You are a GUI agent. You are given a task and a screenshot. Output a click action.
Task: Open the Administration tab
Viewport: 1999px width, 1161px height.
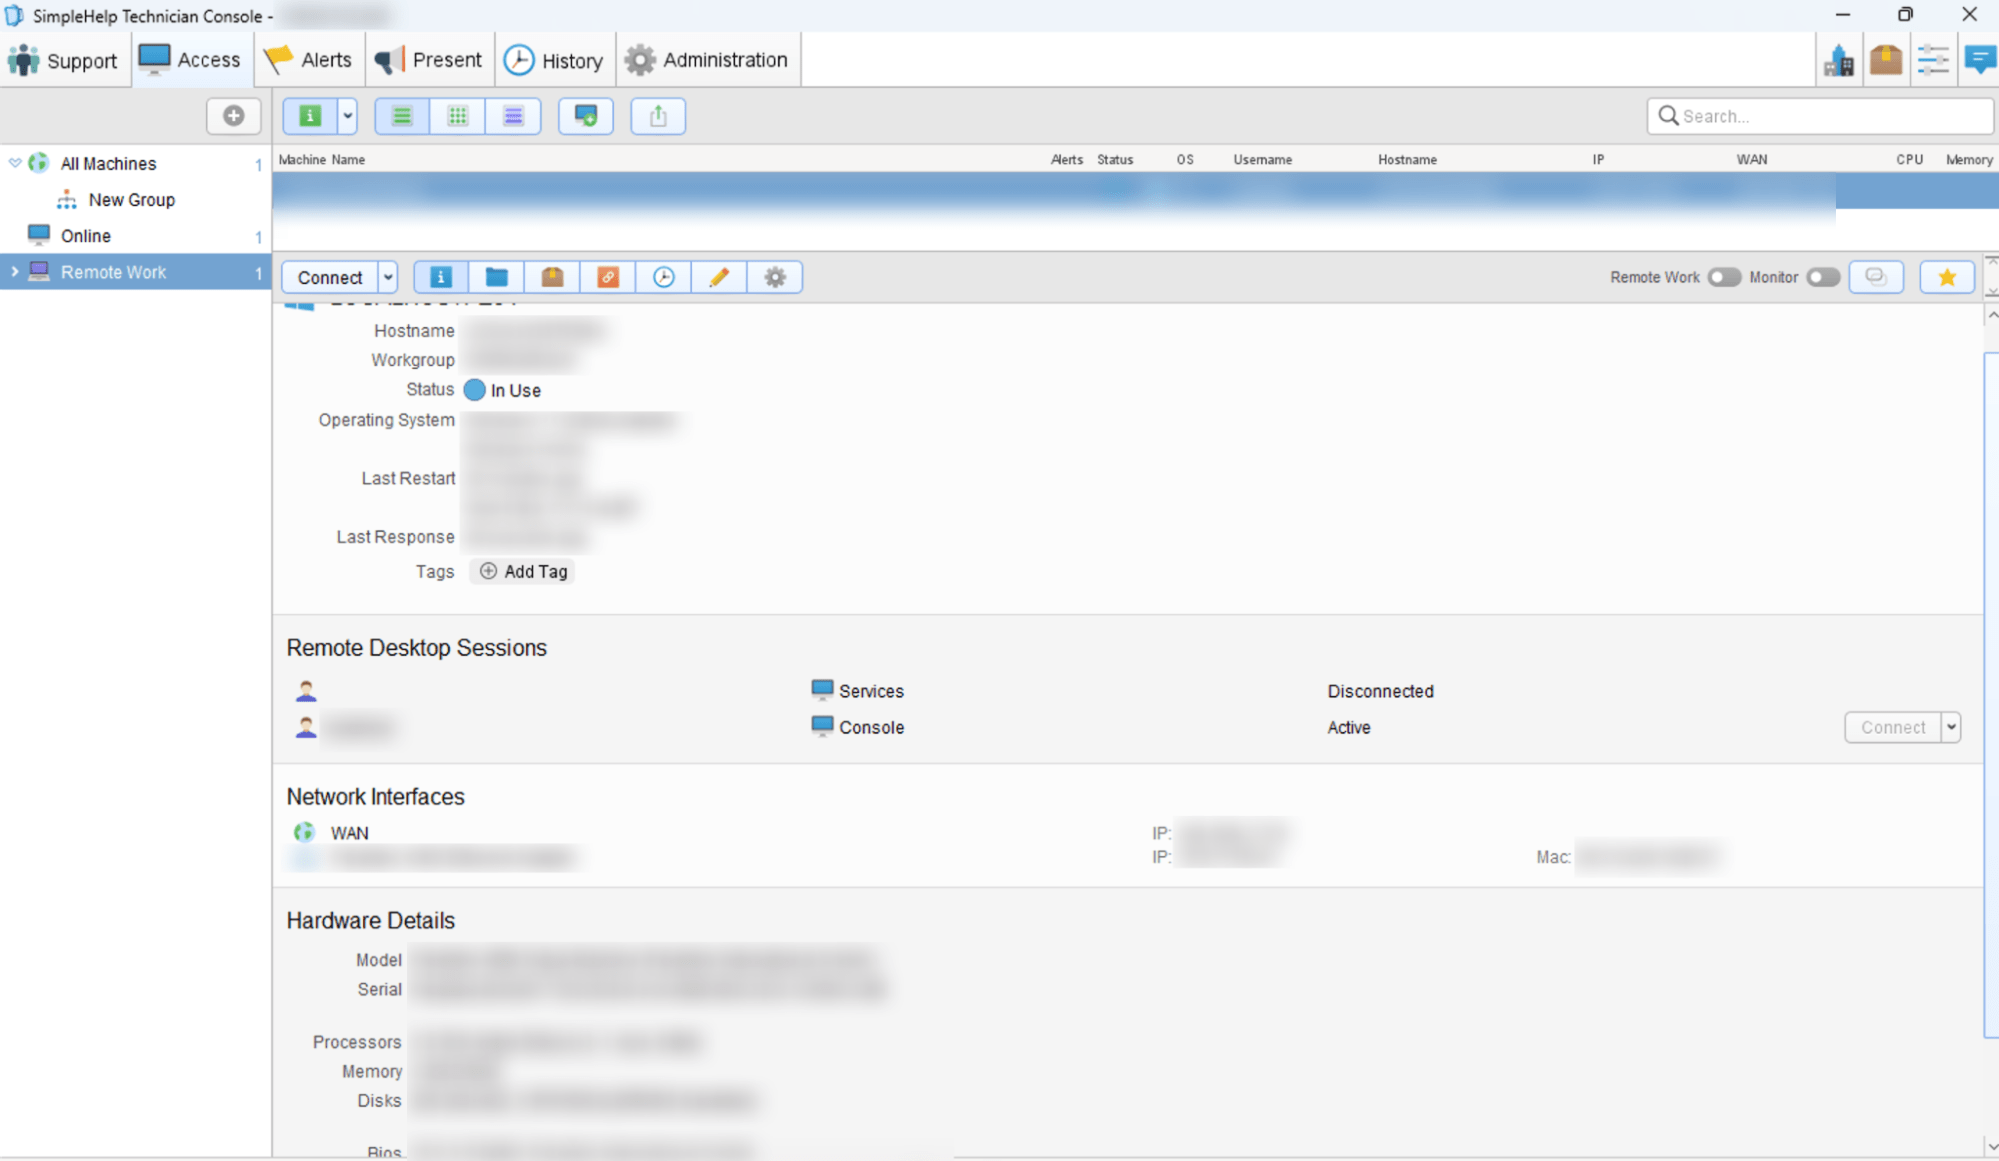[x=708, y=59]
